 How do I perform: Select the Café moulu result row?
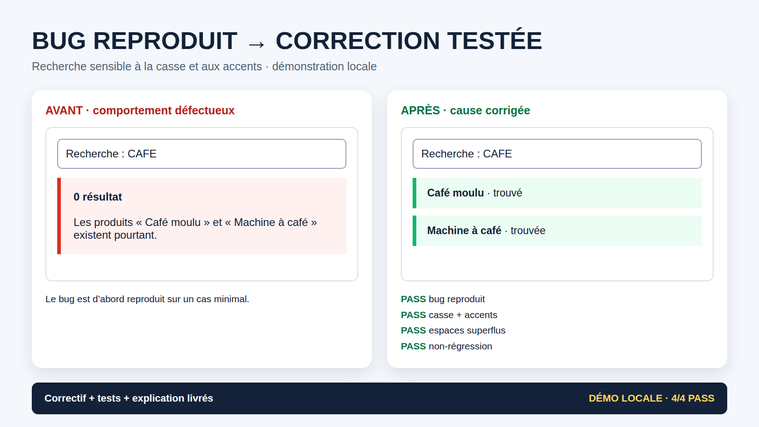click(x=557, y=193)
